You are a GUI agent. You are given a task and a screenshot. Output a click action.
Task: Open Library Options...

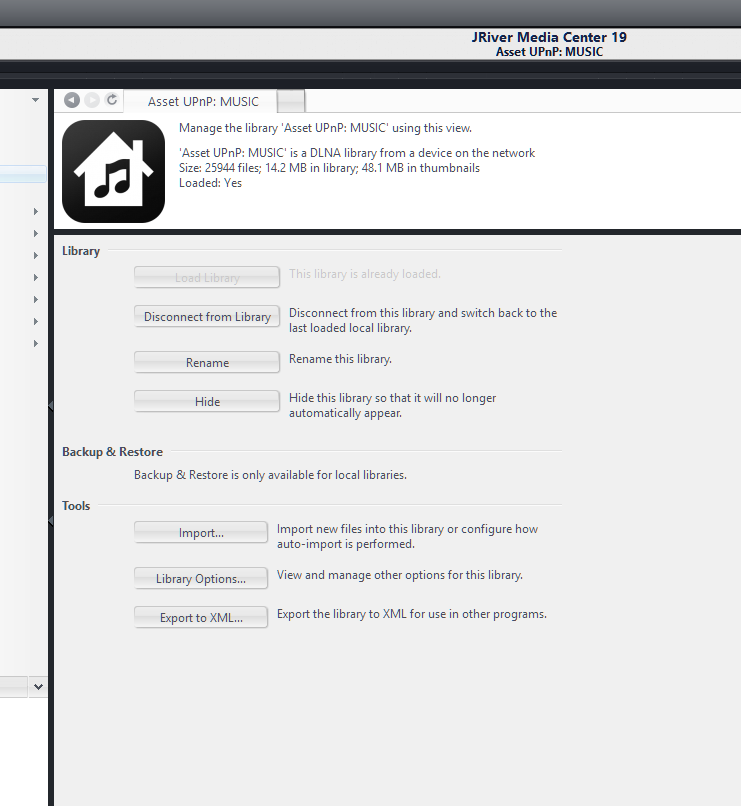click(x=201, y=579)
